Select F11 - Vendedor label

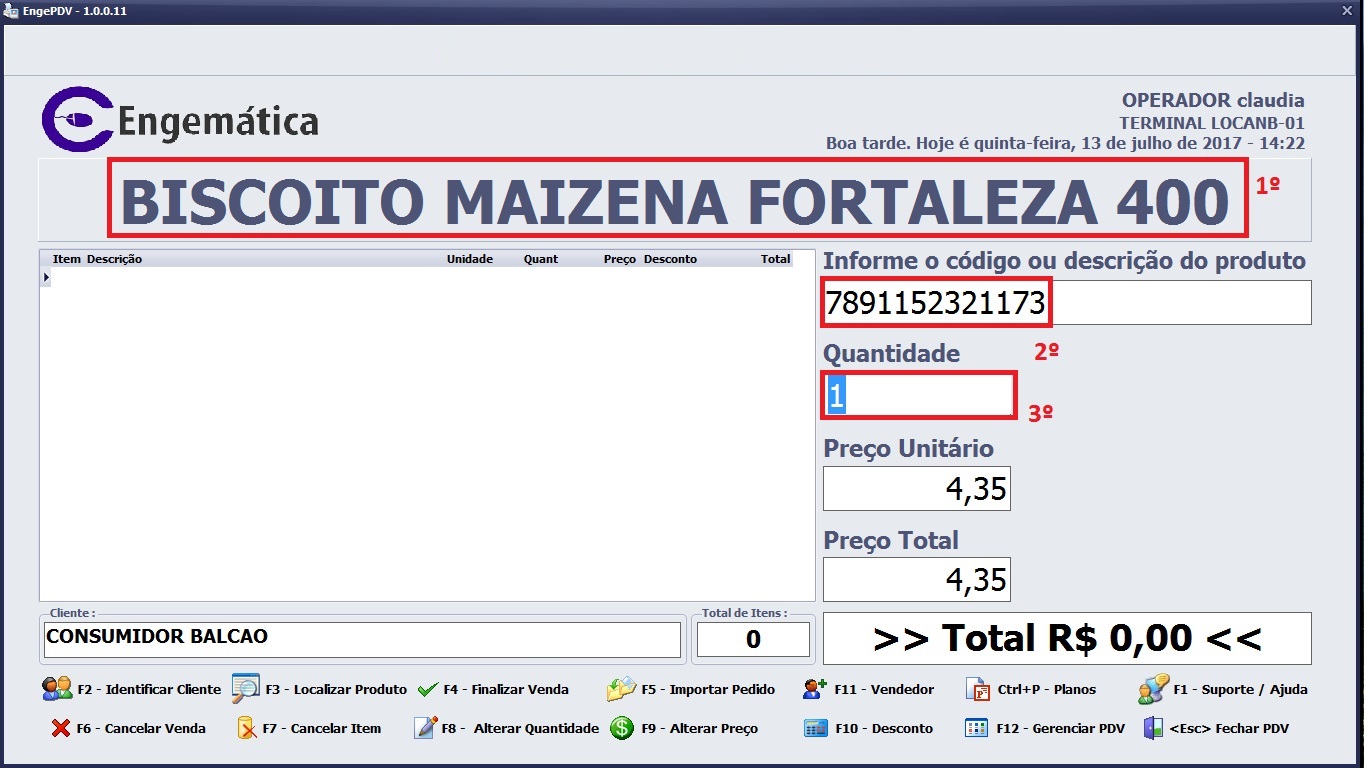[x=884, y=689]
